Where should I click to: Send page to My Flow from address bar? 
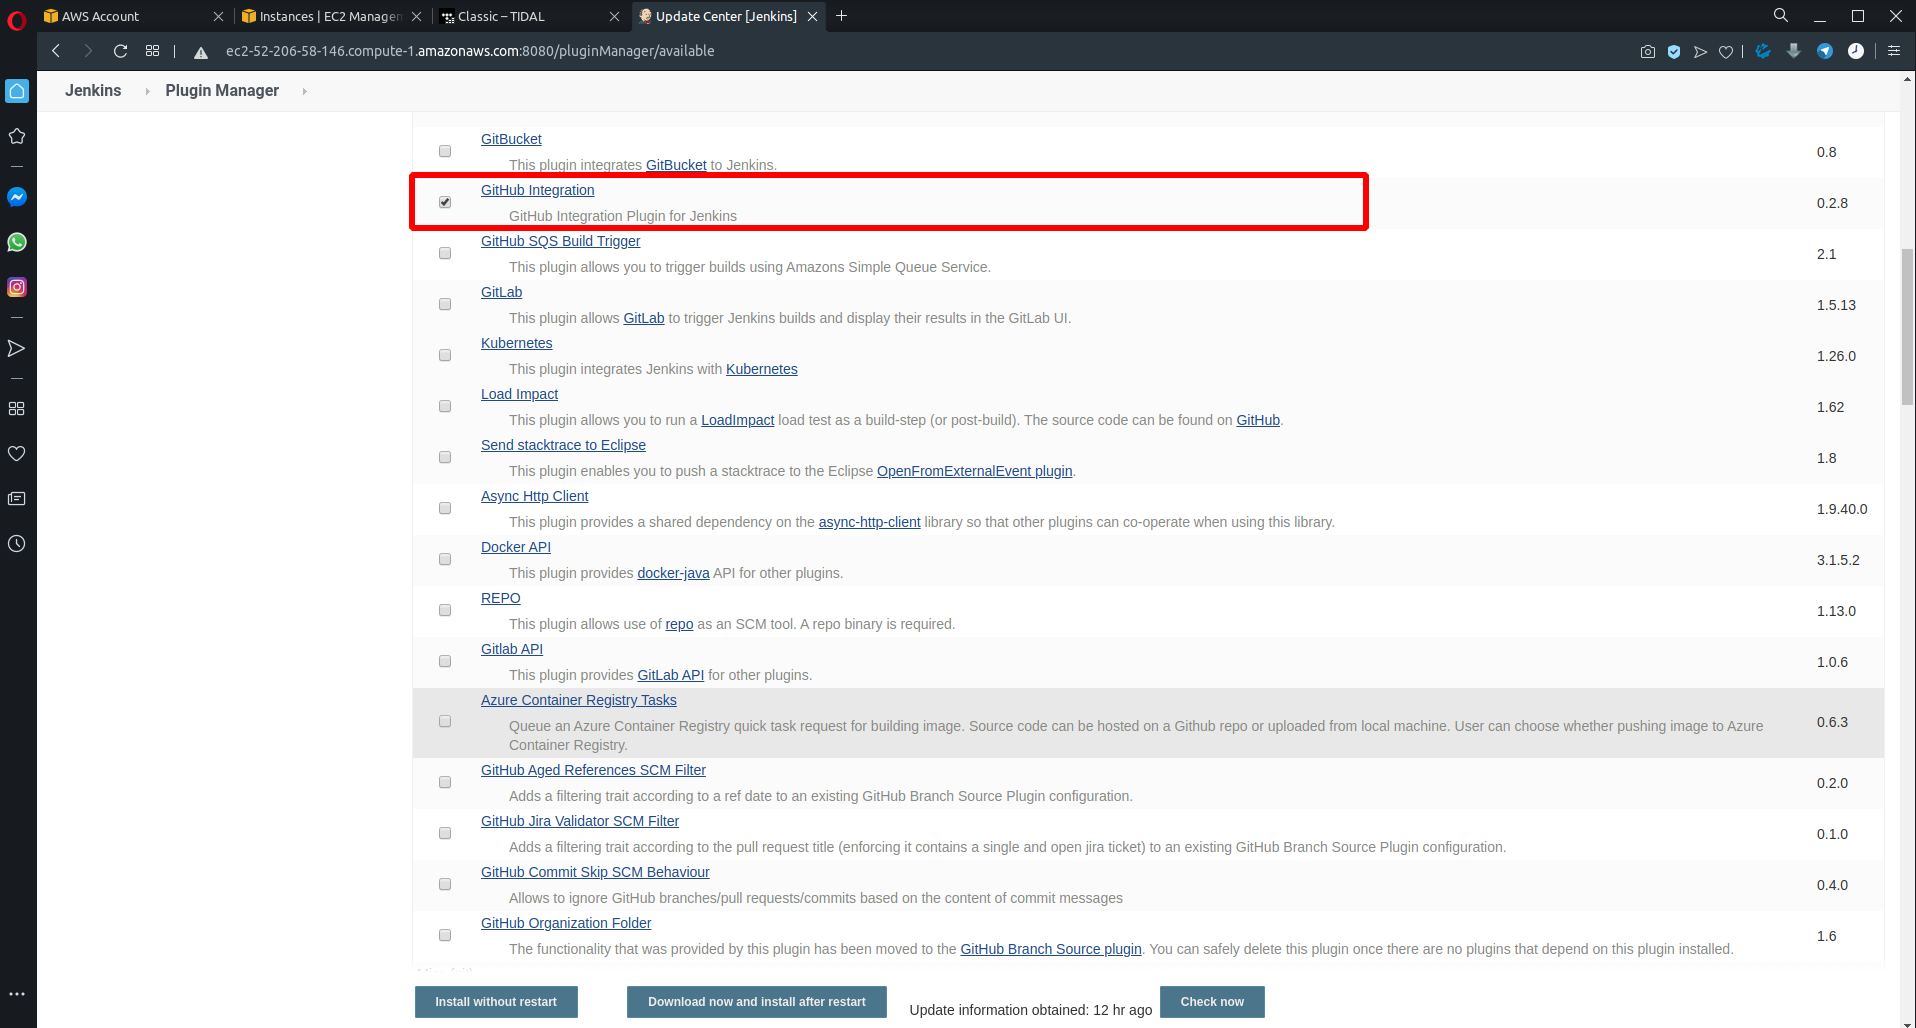(1700, 51)
